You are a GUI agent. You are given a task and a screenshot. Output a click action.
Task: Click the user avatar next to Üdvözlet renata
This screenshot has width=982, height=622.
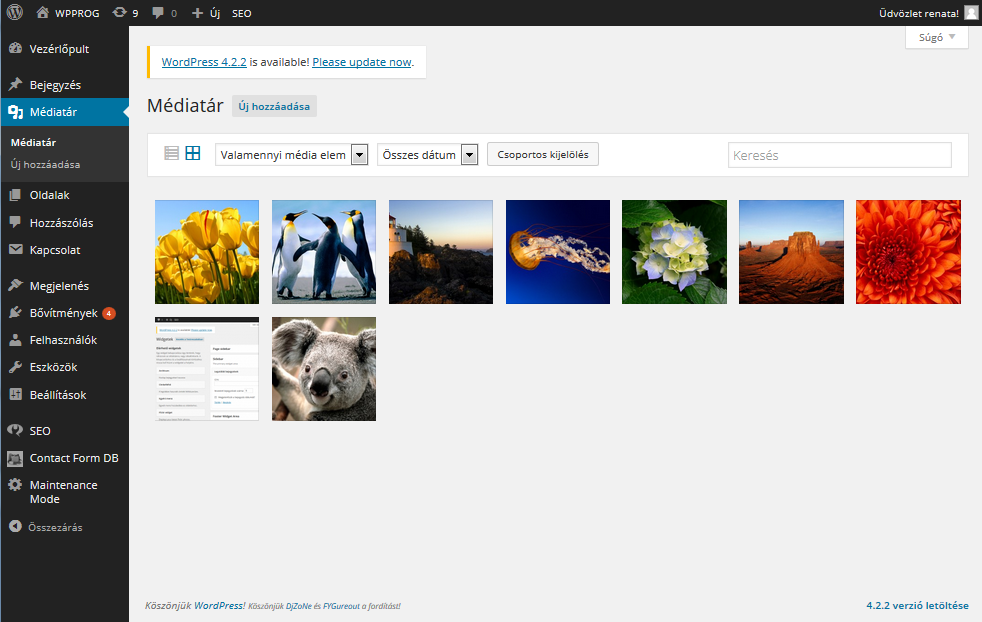coord(971,13)
